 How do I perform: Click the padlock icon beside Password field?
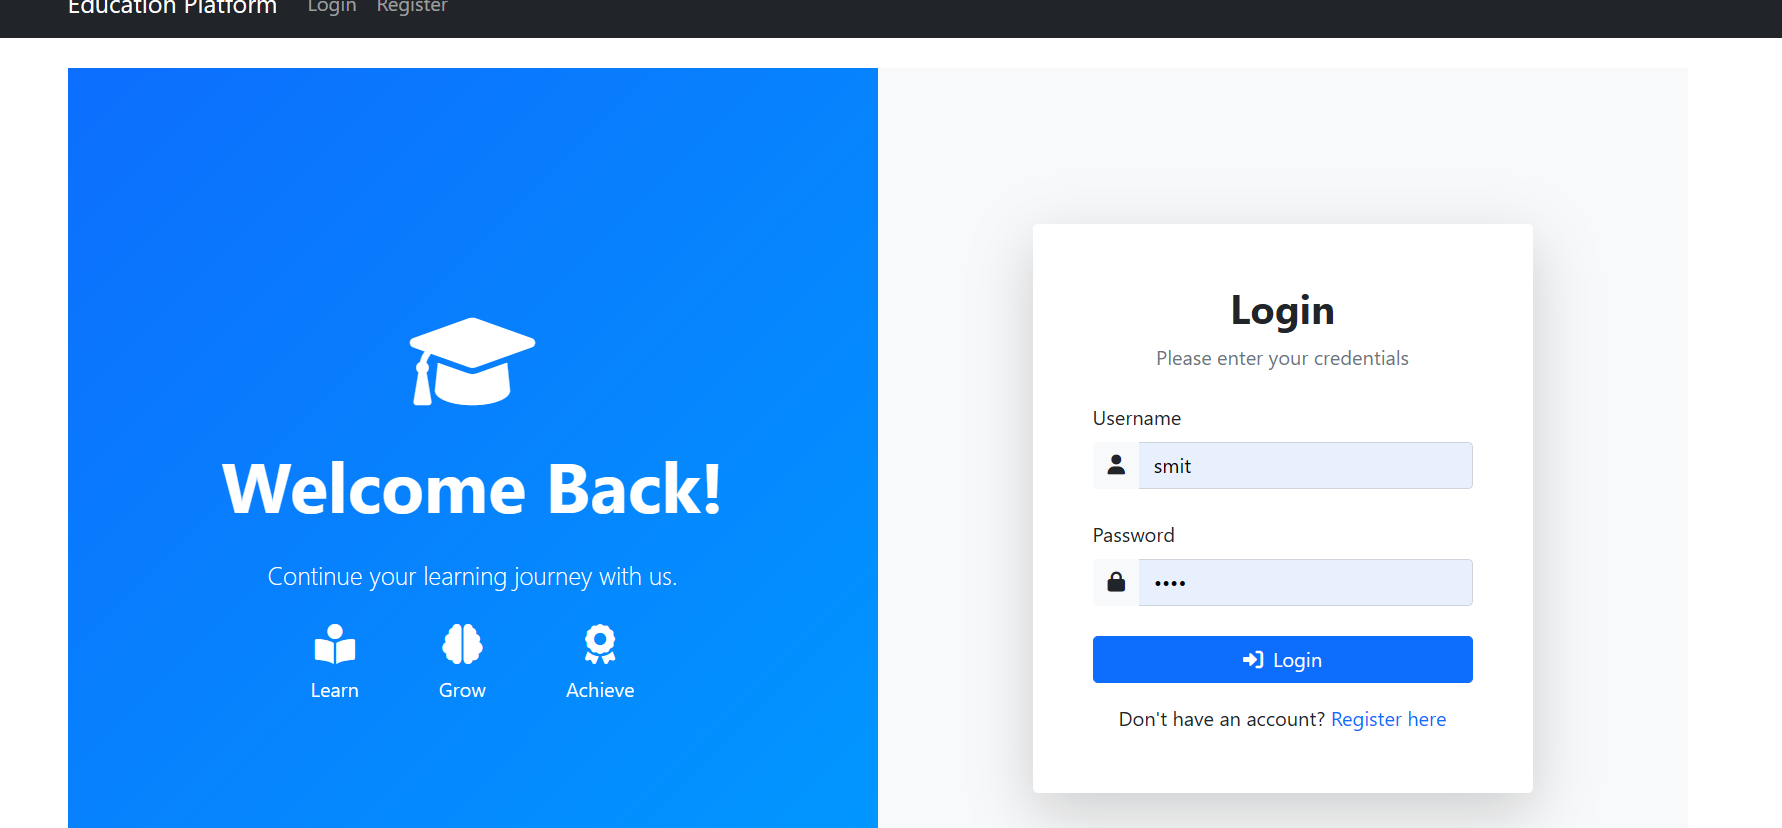[1116, 582]
